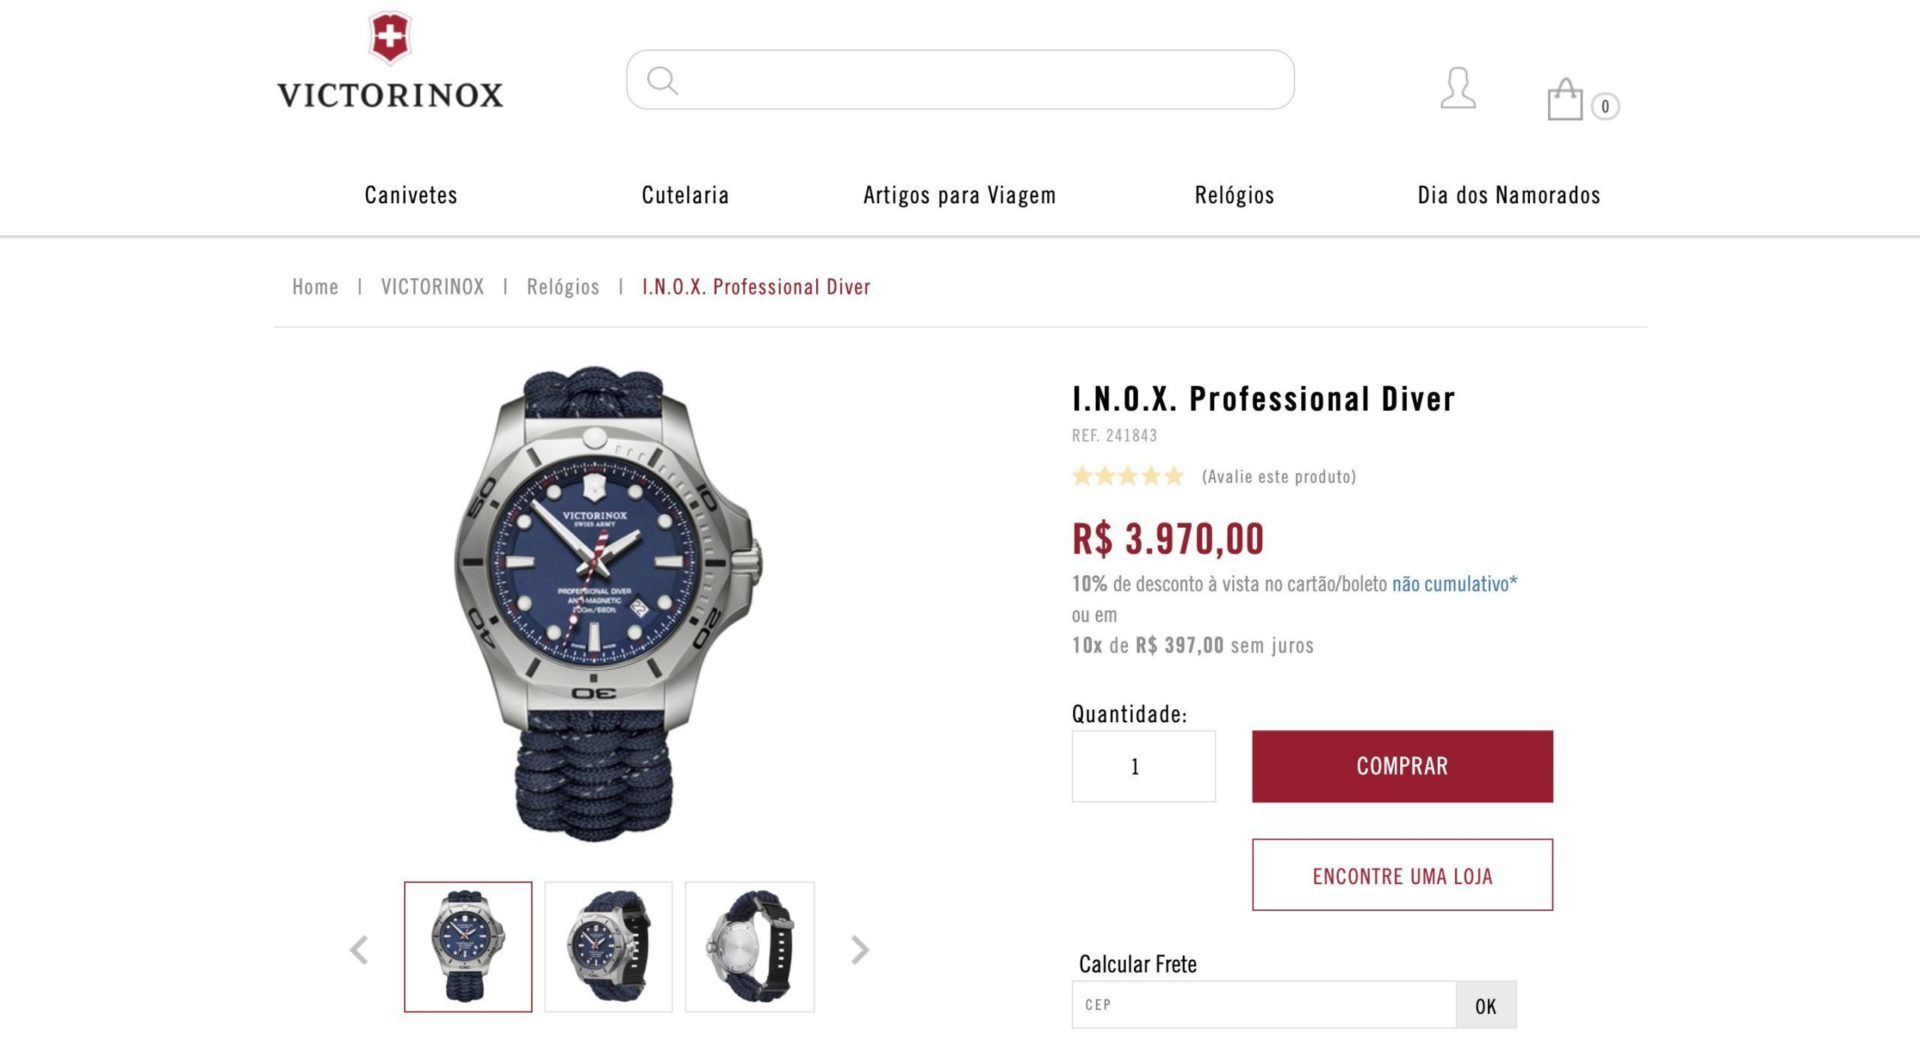Screen dimensions: 1920x1046
Task: Open the user account icon
Action: (x=1458, y=88)
